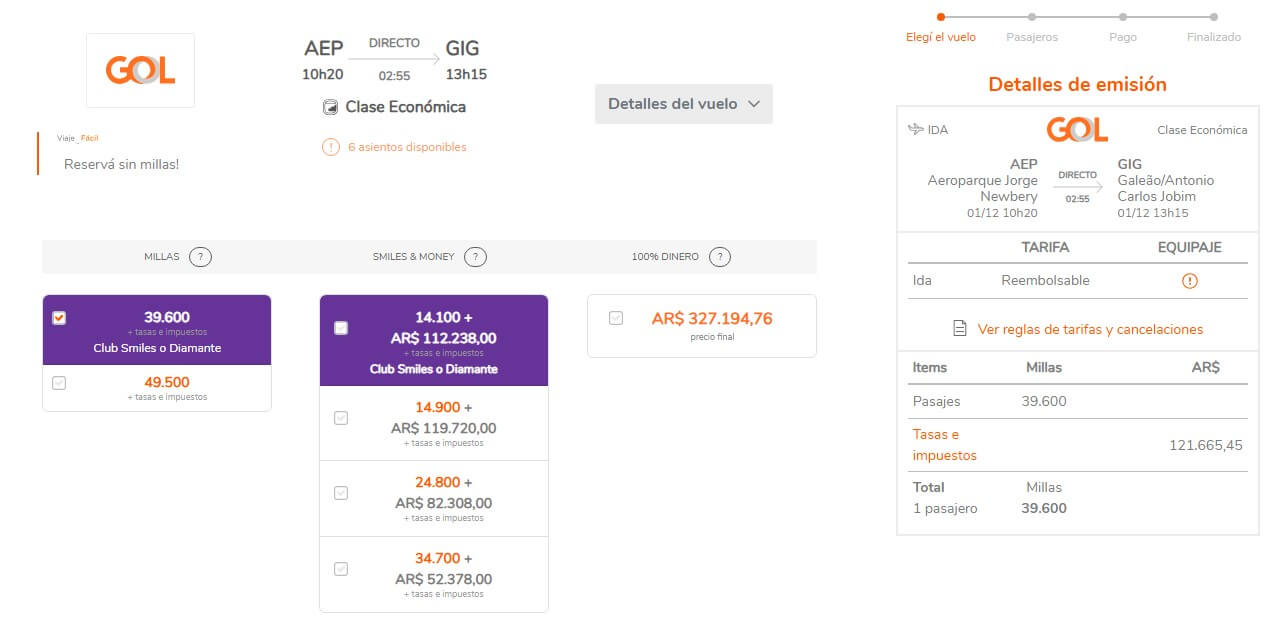1286x627 pixels.
Task: Select the 14.100 + AR$ 112.238,00 checkbox
Action: [x=341, y=328]
